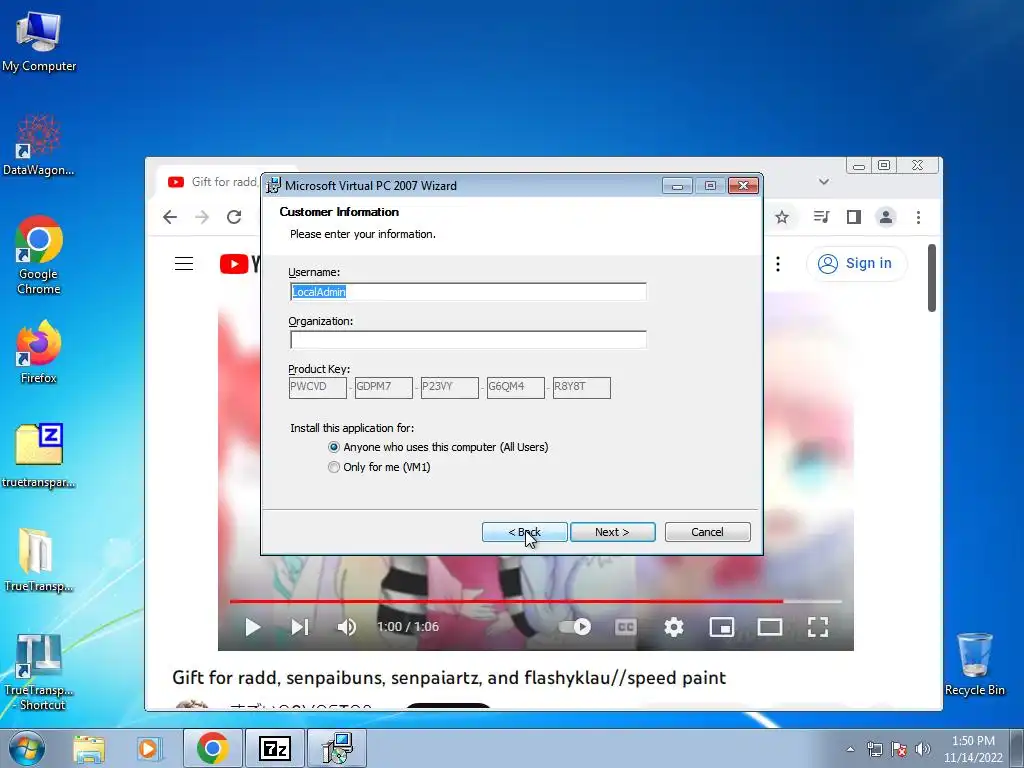Enable YouTube miniplayer
Viewport: 1024px width, 768px height.
tap(722, 627)
